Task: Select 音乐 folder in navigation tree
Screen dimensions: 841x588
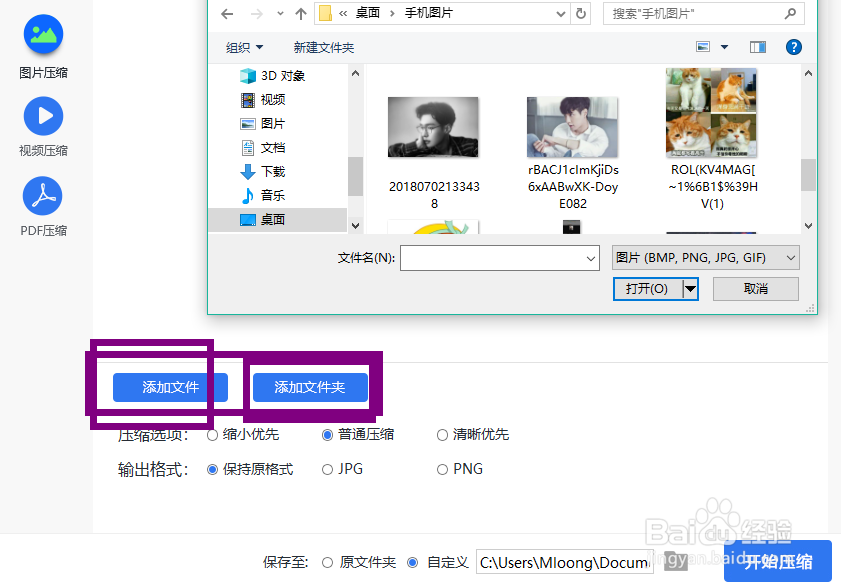Action: point(263,195)
